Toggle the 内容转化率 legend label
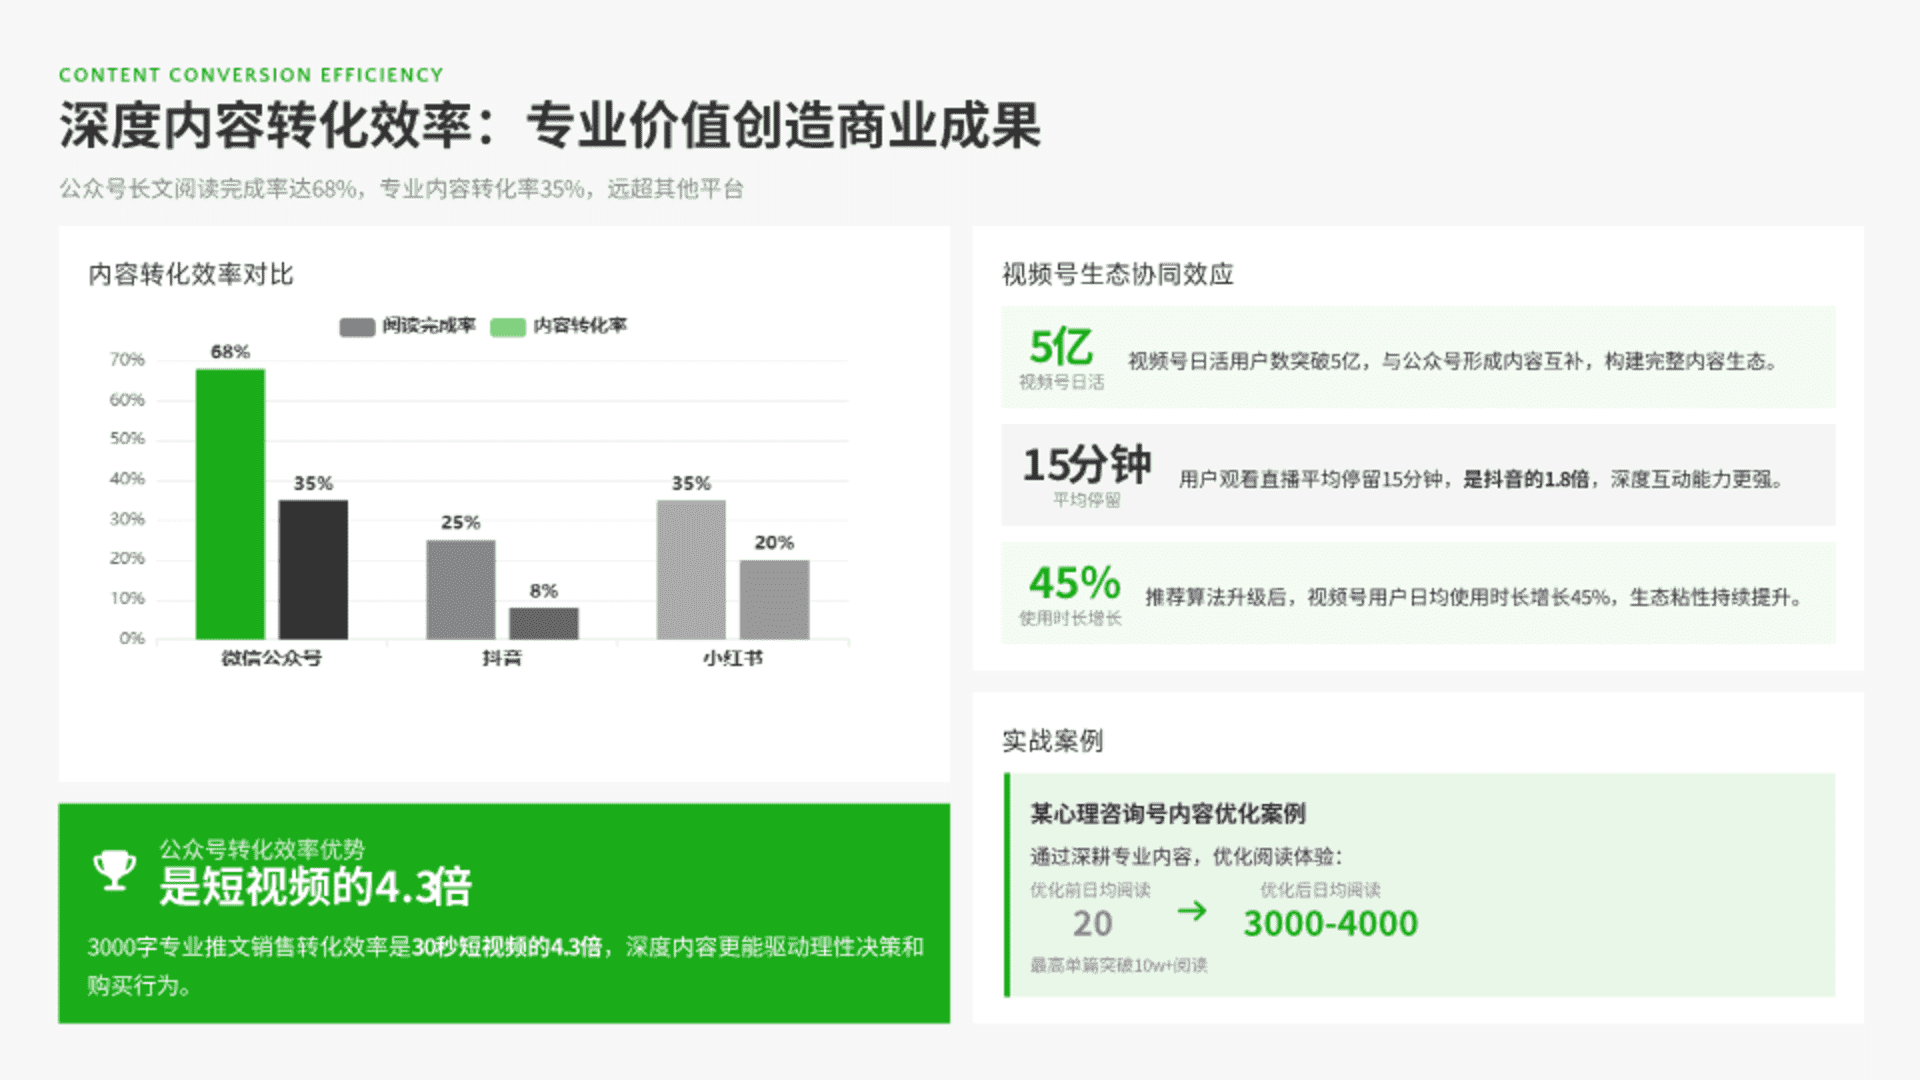Screen dimensions: 1920x1080 (x=580, y=325)
